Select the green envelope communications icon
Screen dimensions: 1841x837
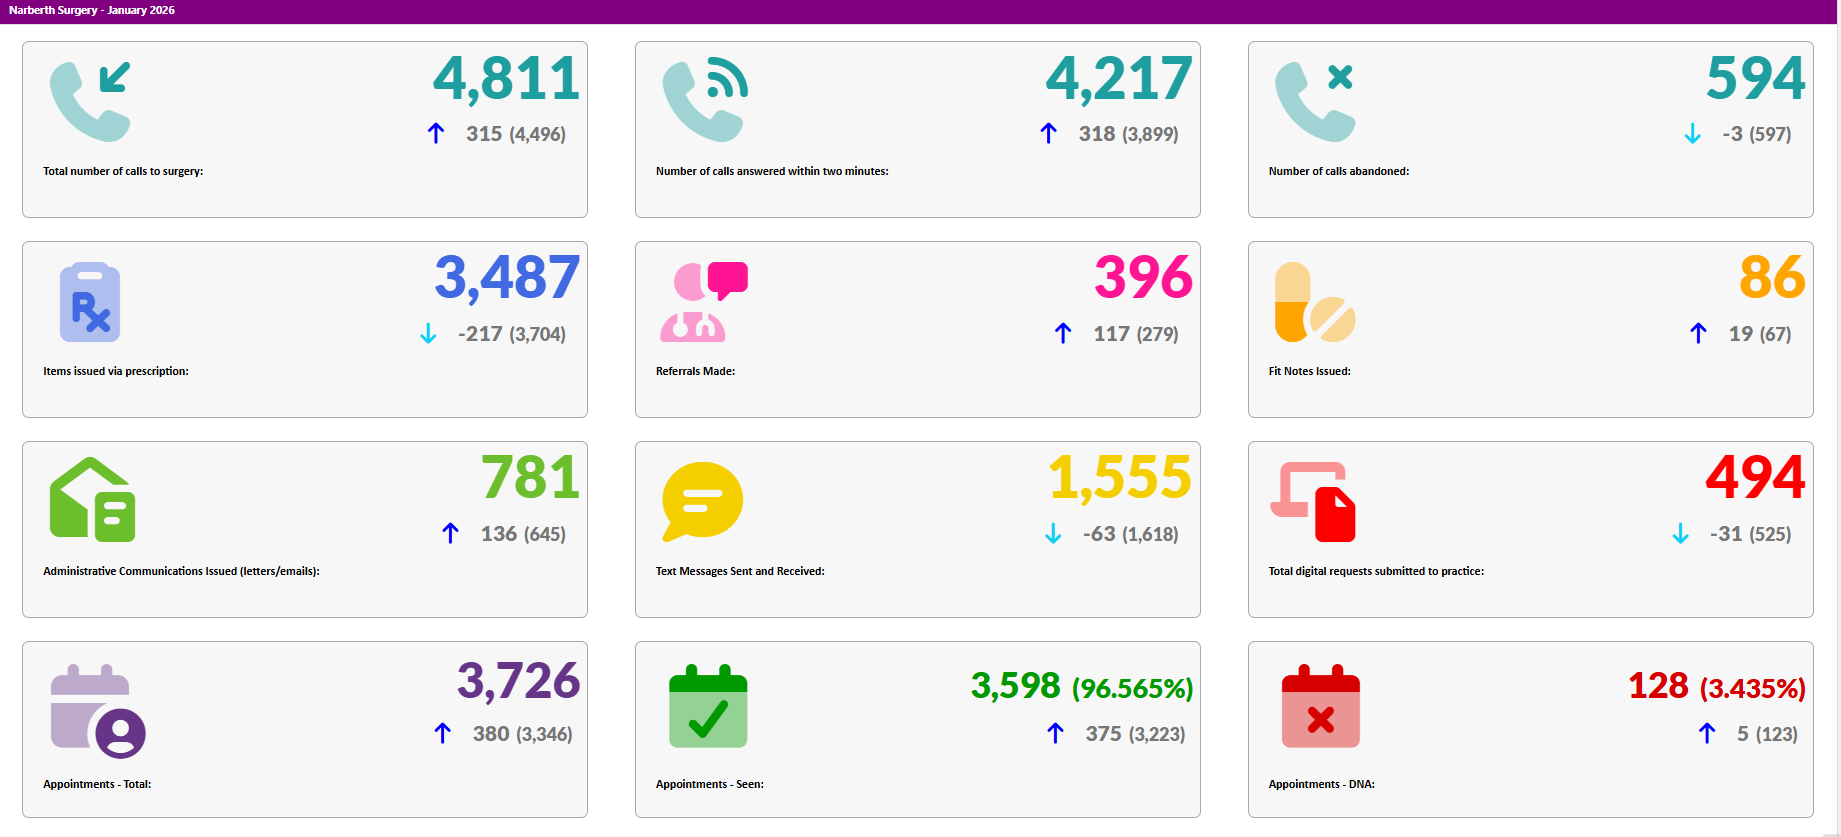92,500
